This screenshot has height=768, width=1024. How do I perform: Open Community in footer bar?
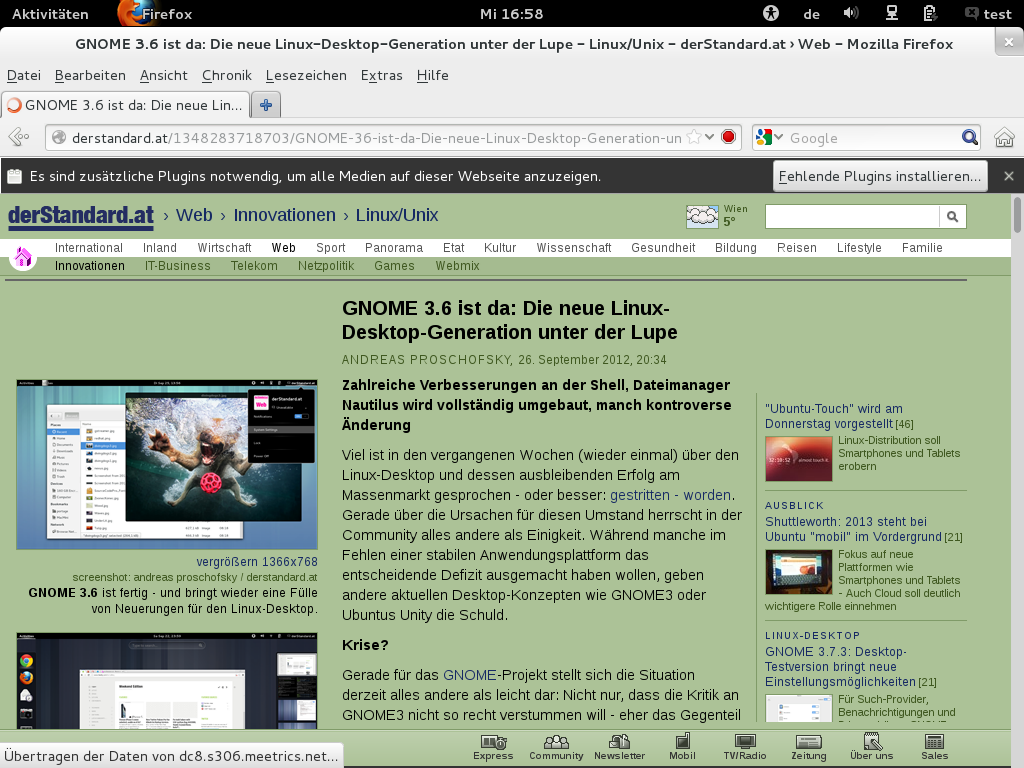pos(556,748)
